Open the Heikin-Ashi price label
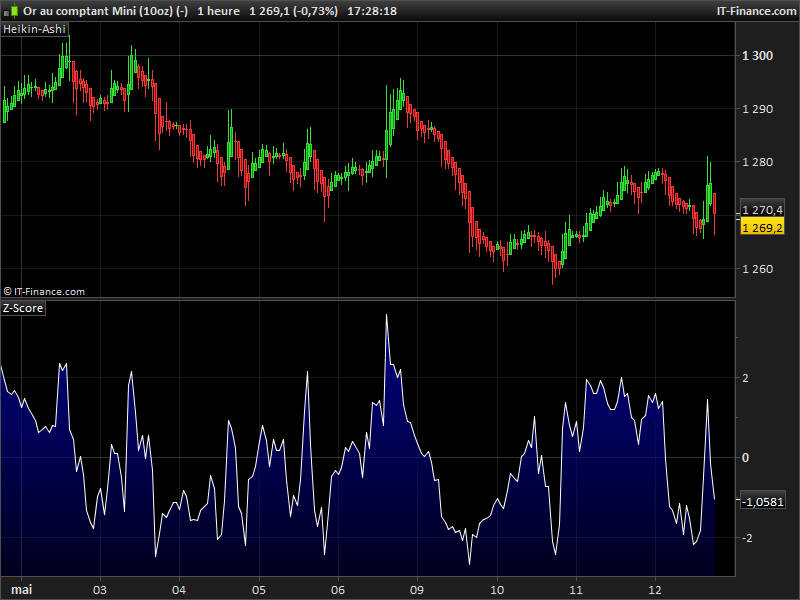This screenshot has width=800, height=600. click(x=35, y=29)
